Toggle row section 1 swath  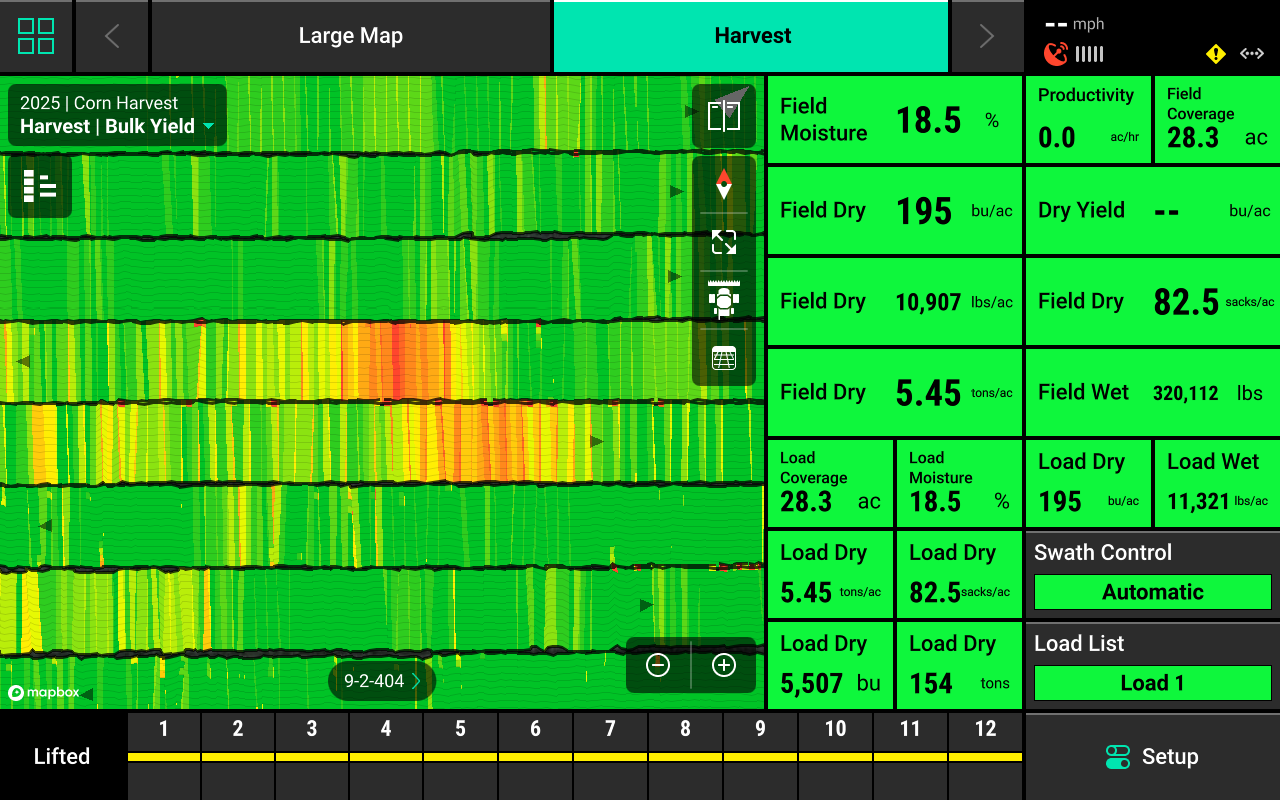pyautogui.click(x=164, y=756)
